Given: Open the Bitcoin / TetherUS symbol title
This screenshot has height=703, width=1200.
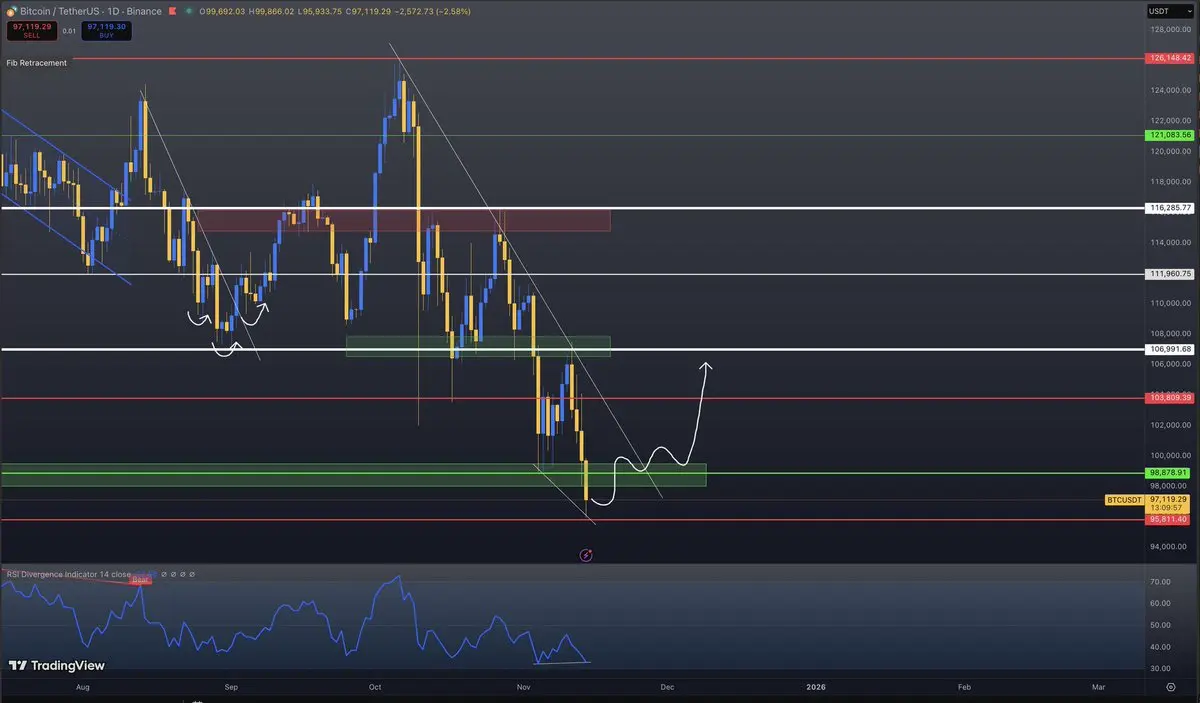Looking at the screenshot, I should point(90,11).
